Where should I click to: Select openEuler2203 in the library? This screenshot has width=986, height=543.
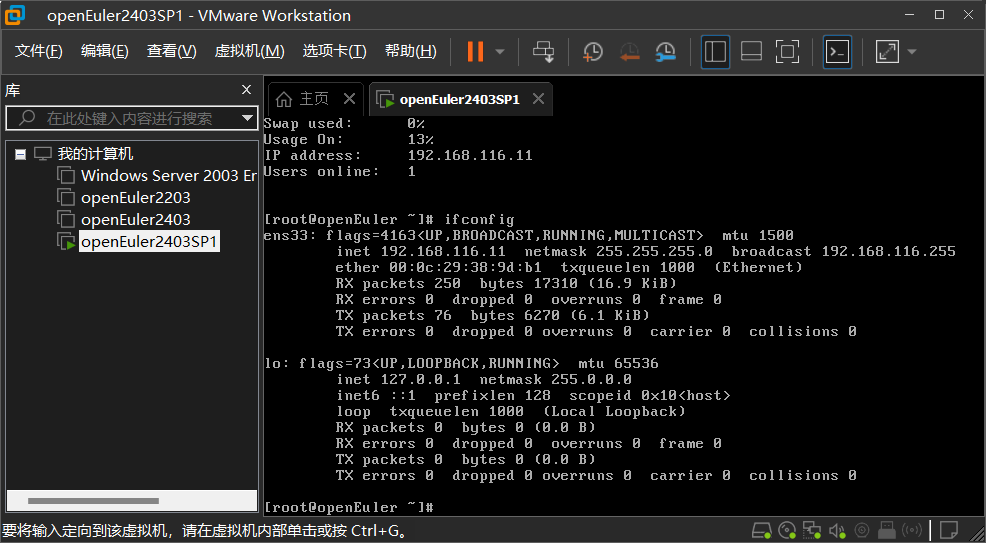pos(136,197)
